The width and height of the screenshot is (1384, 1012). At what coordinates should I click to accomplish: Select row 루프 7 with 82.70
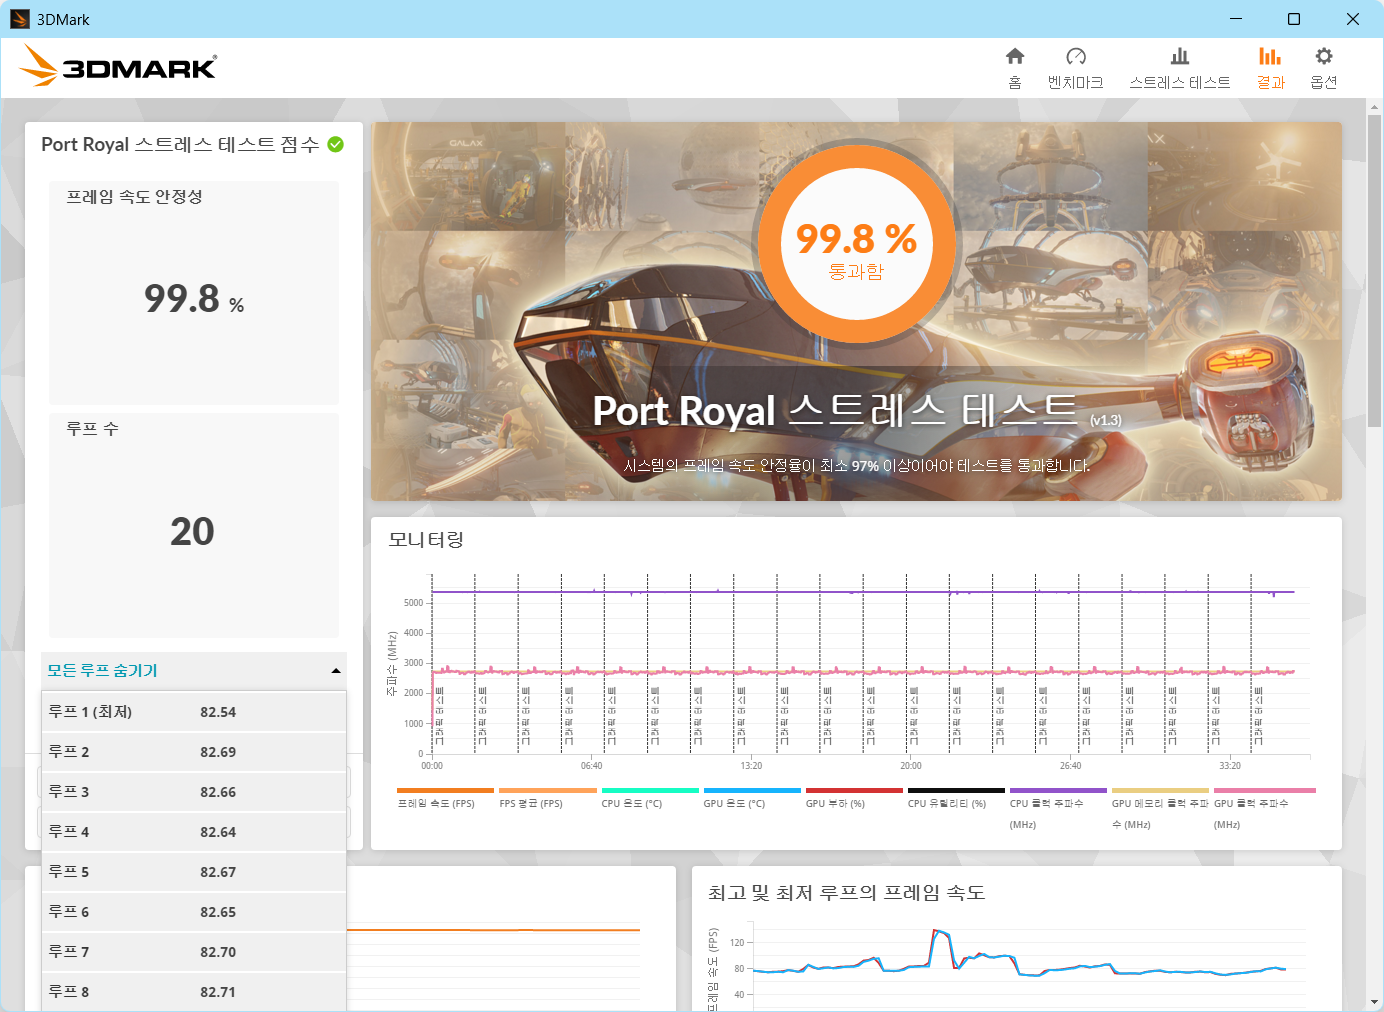(x=194, y=952)
